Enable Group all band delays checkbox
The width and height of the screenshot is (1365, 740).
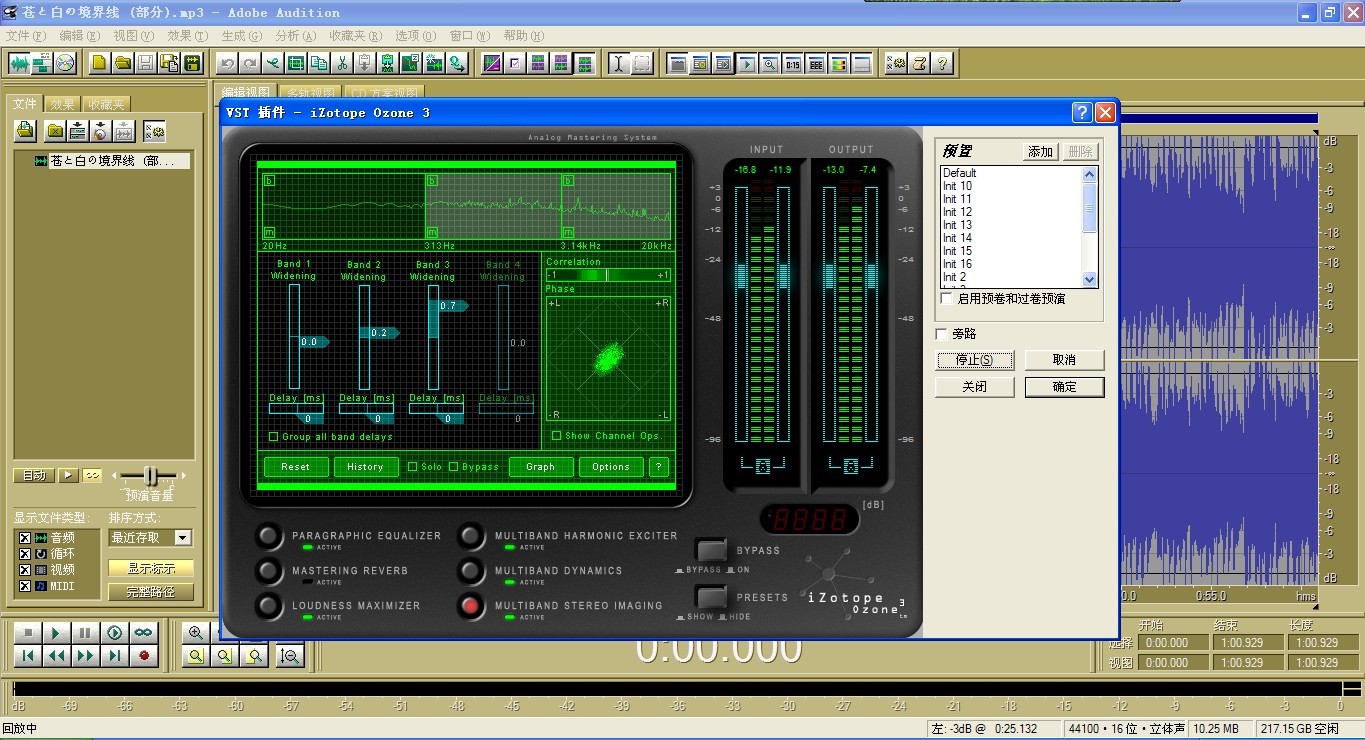point(274,437)
